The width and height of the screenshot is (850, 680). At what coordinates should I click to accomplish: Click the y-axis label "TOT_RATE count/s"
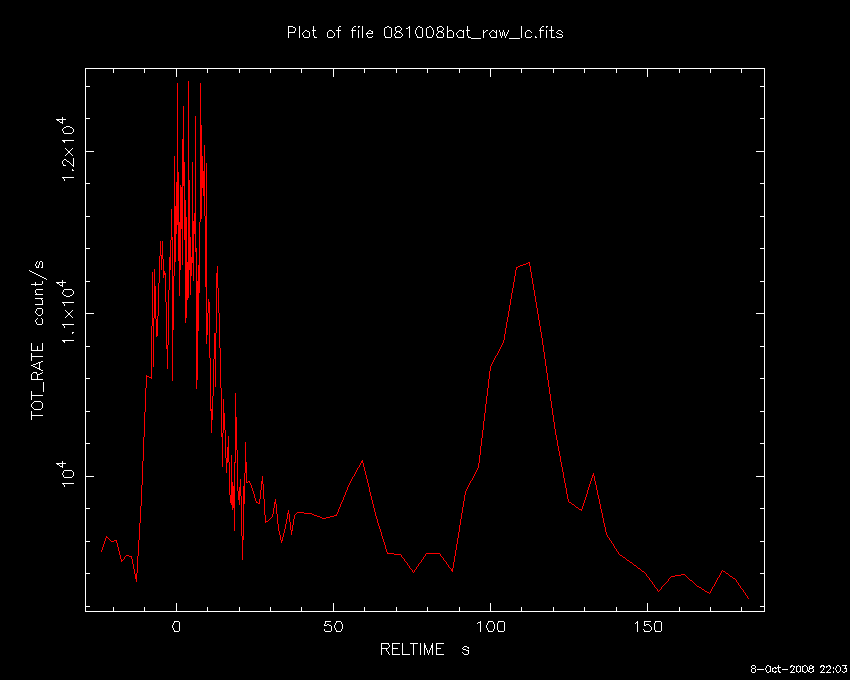click(x=38, y=340)
